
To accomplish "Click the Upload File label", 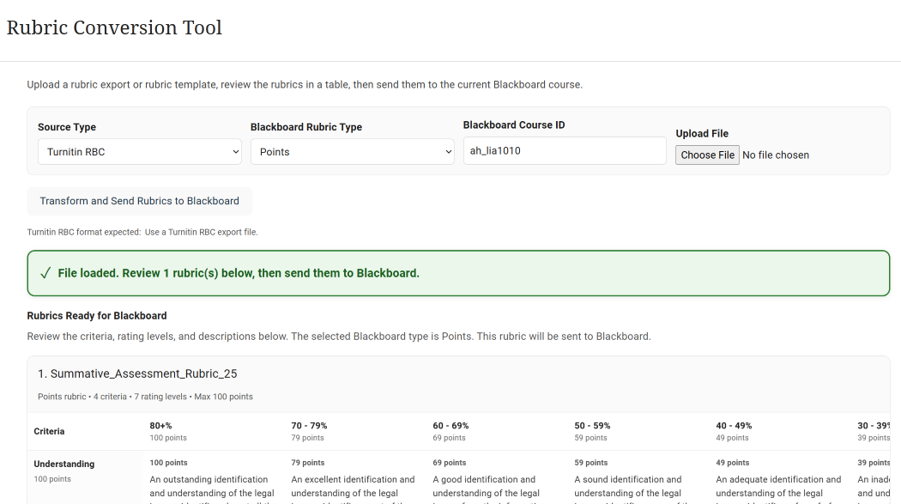I will pyautogui.click(x=702, y=133).
